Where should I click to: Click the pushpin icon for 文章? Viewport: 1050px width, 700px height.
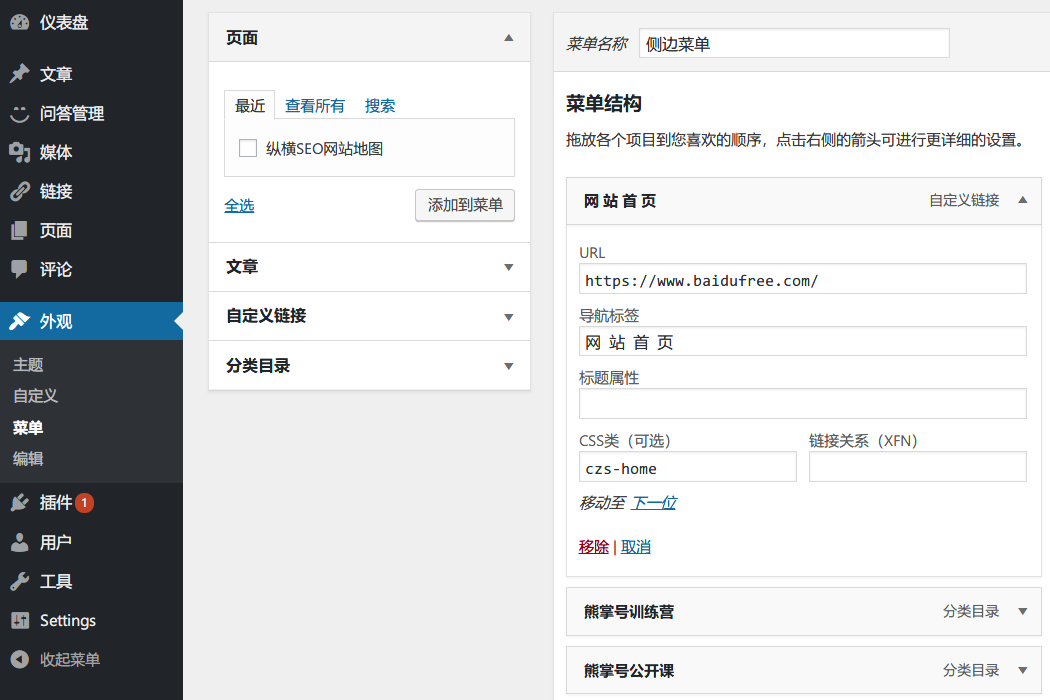(x=19, y=74)
